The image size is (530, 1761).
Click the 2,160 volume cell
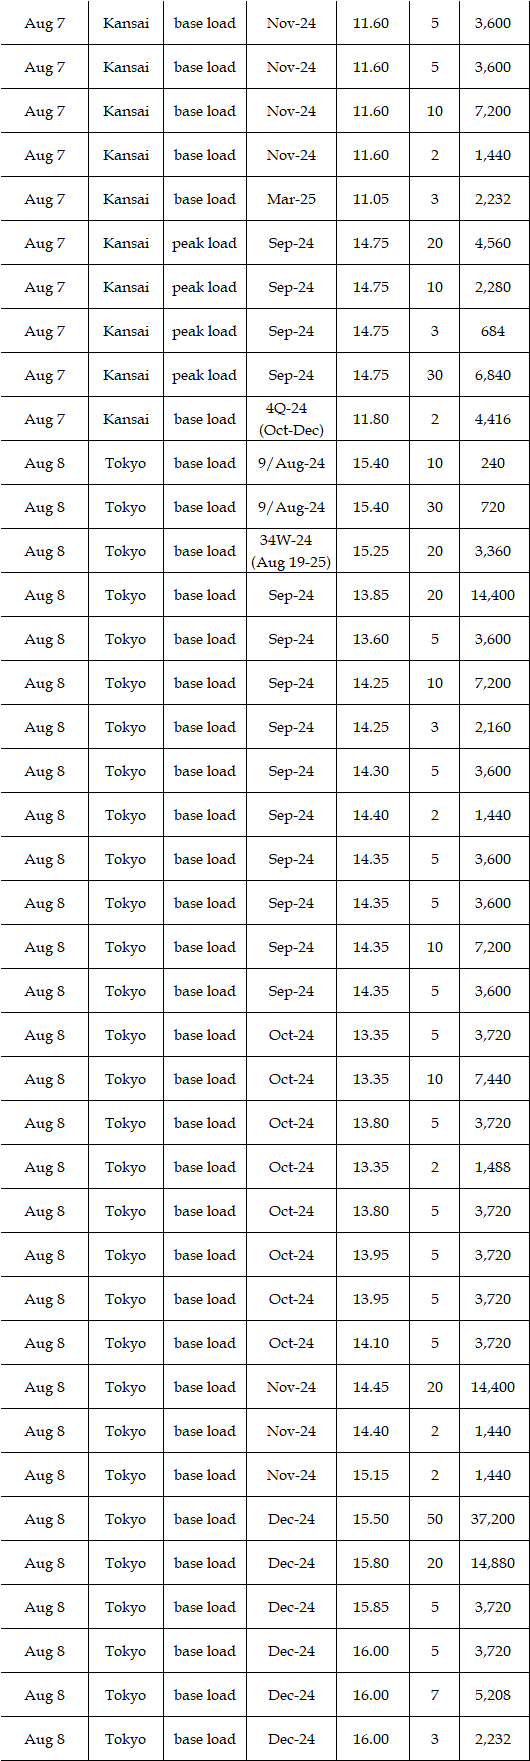pos(493,727)
